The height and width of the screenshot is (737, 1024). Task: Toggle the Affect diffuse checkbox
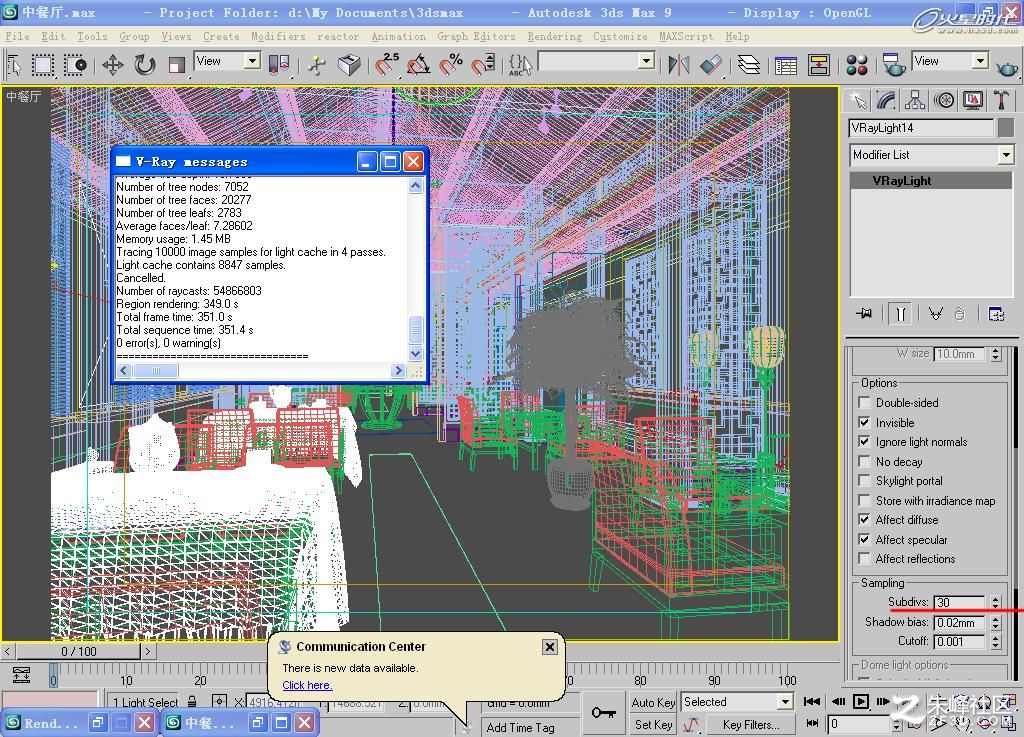coord(864,520)
